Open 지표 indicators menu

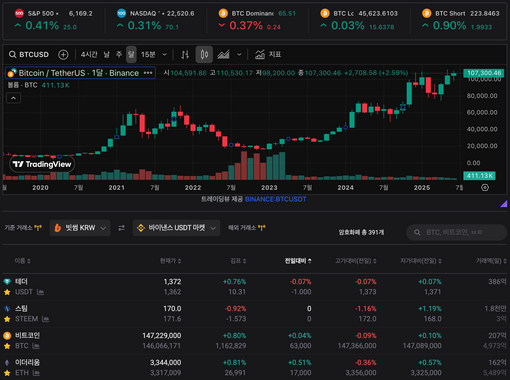point(268,54)
